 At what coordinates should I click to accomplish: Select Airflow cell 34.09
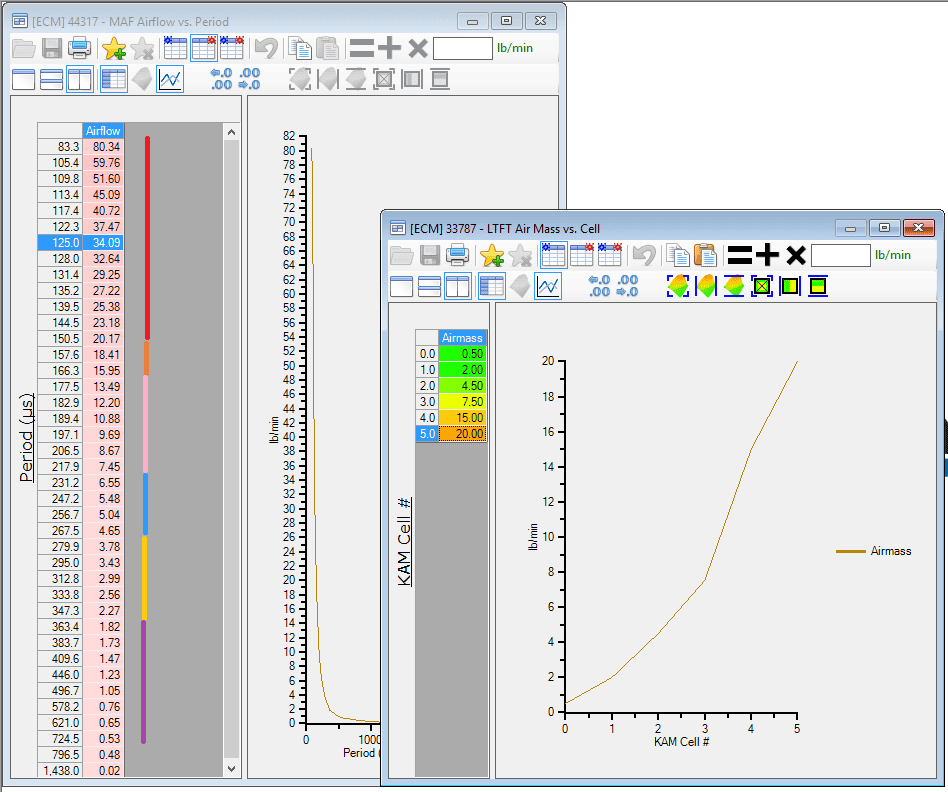(103, 242)
